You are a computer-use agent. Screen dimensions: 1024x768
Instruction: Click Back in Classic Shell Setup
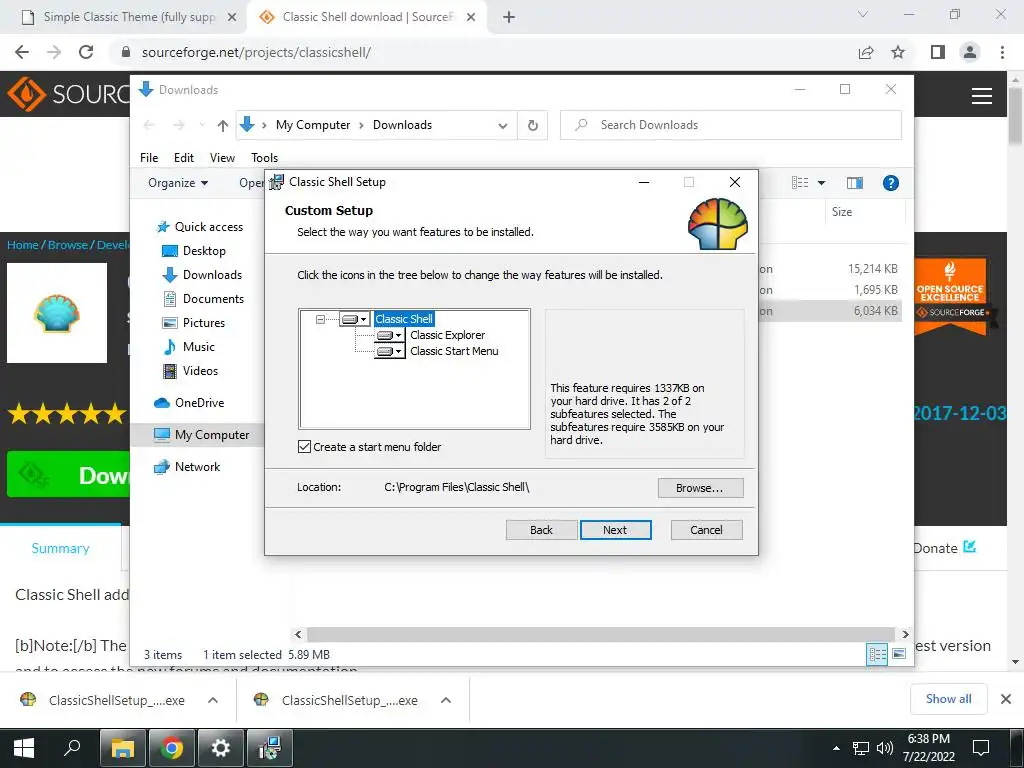click(x=541, y=530)
